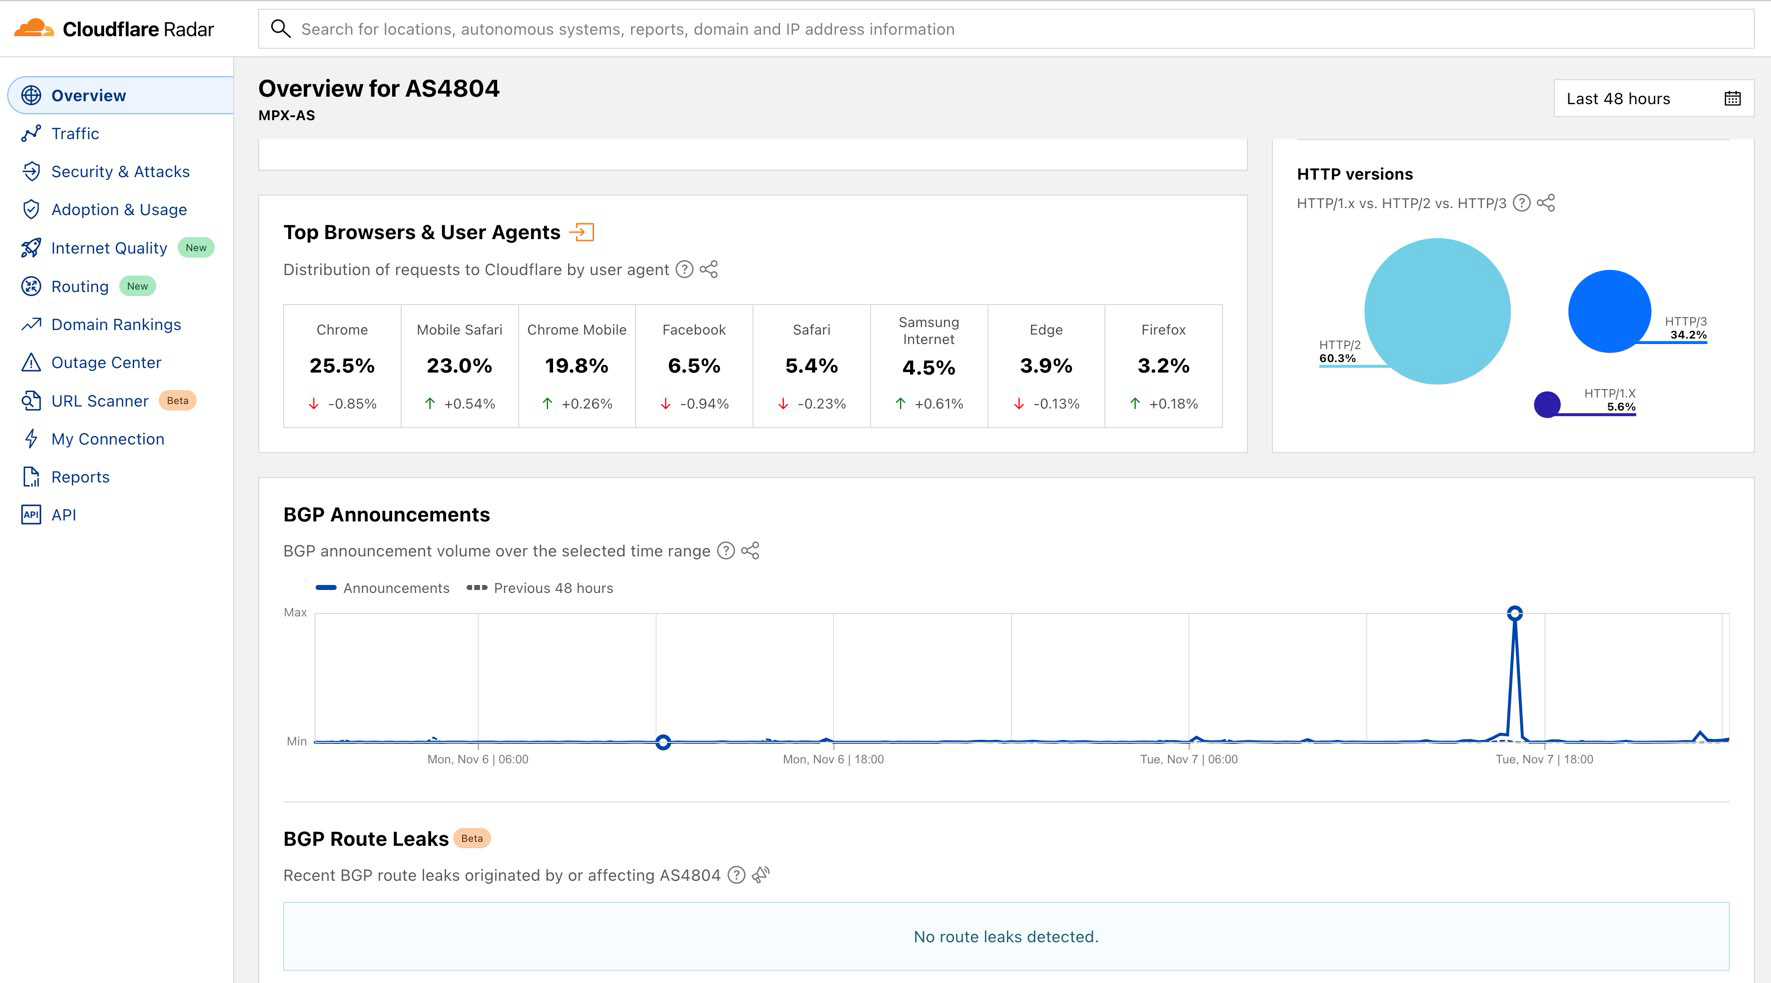1771x983 pixels.
Task: Select the Mobile Safari 23.0% cell
Action: [460, 366]
